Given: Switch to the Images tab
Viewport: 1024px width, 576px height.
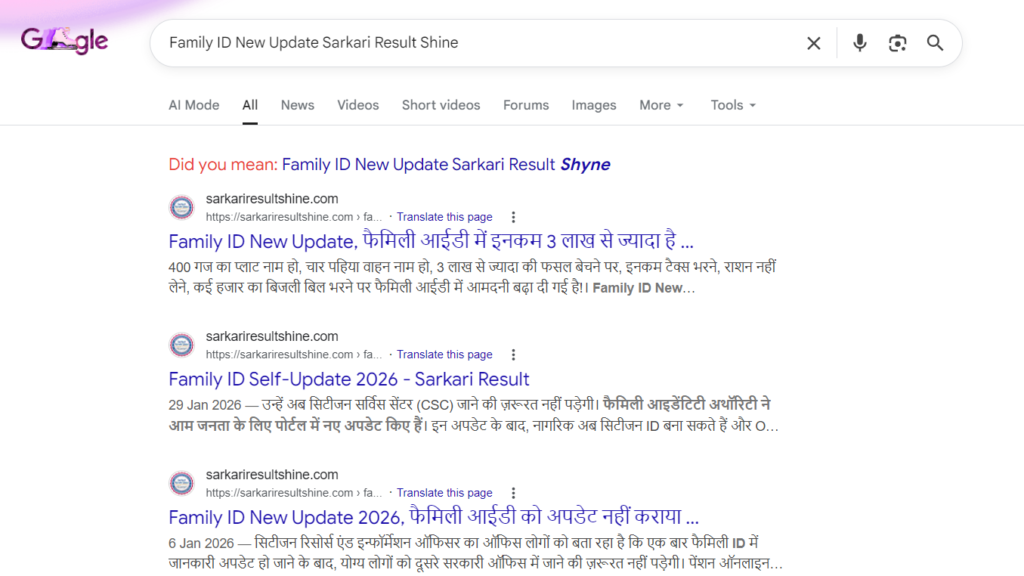Looking at the screenshot, I should tap(594, 105).
